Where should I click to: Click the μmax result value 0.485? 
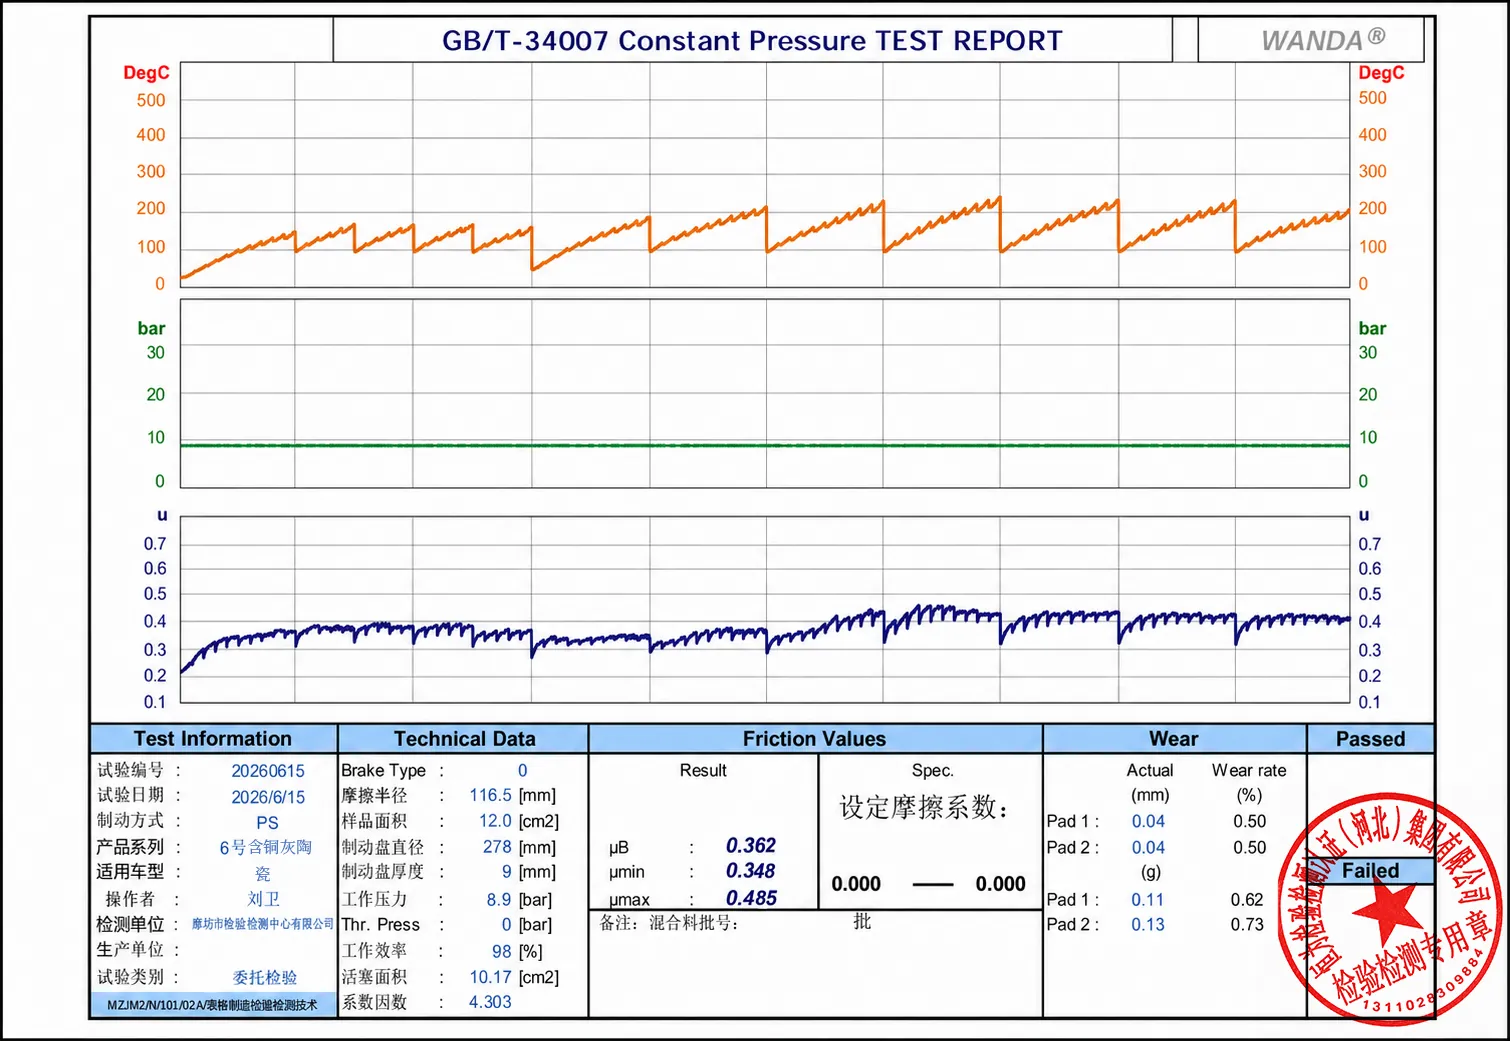coord(751,898)
